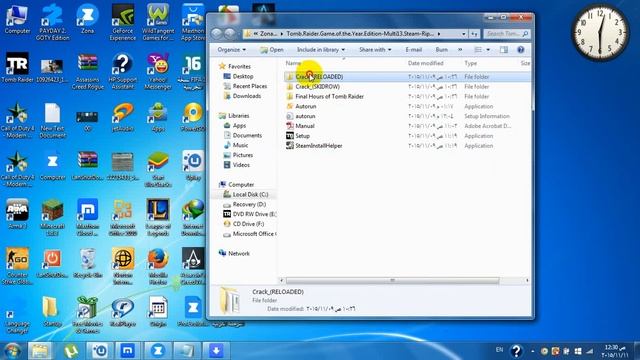Open Tomb Raider desktop shortcut
The image size is (640, 360).
[17, 68]
